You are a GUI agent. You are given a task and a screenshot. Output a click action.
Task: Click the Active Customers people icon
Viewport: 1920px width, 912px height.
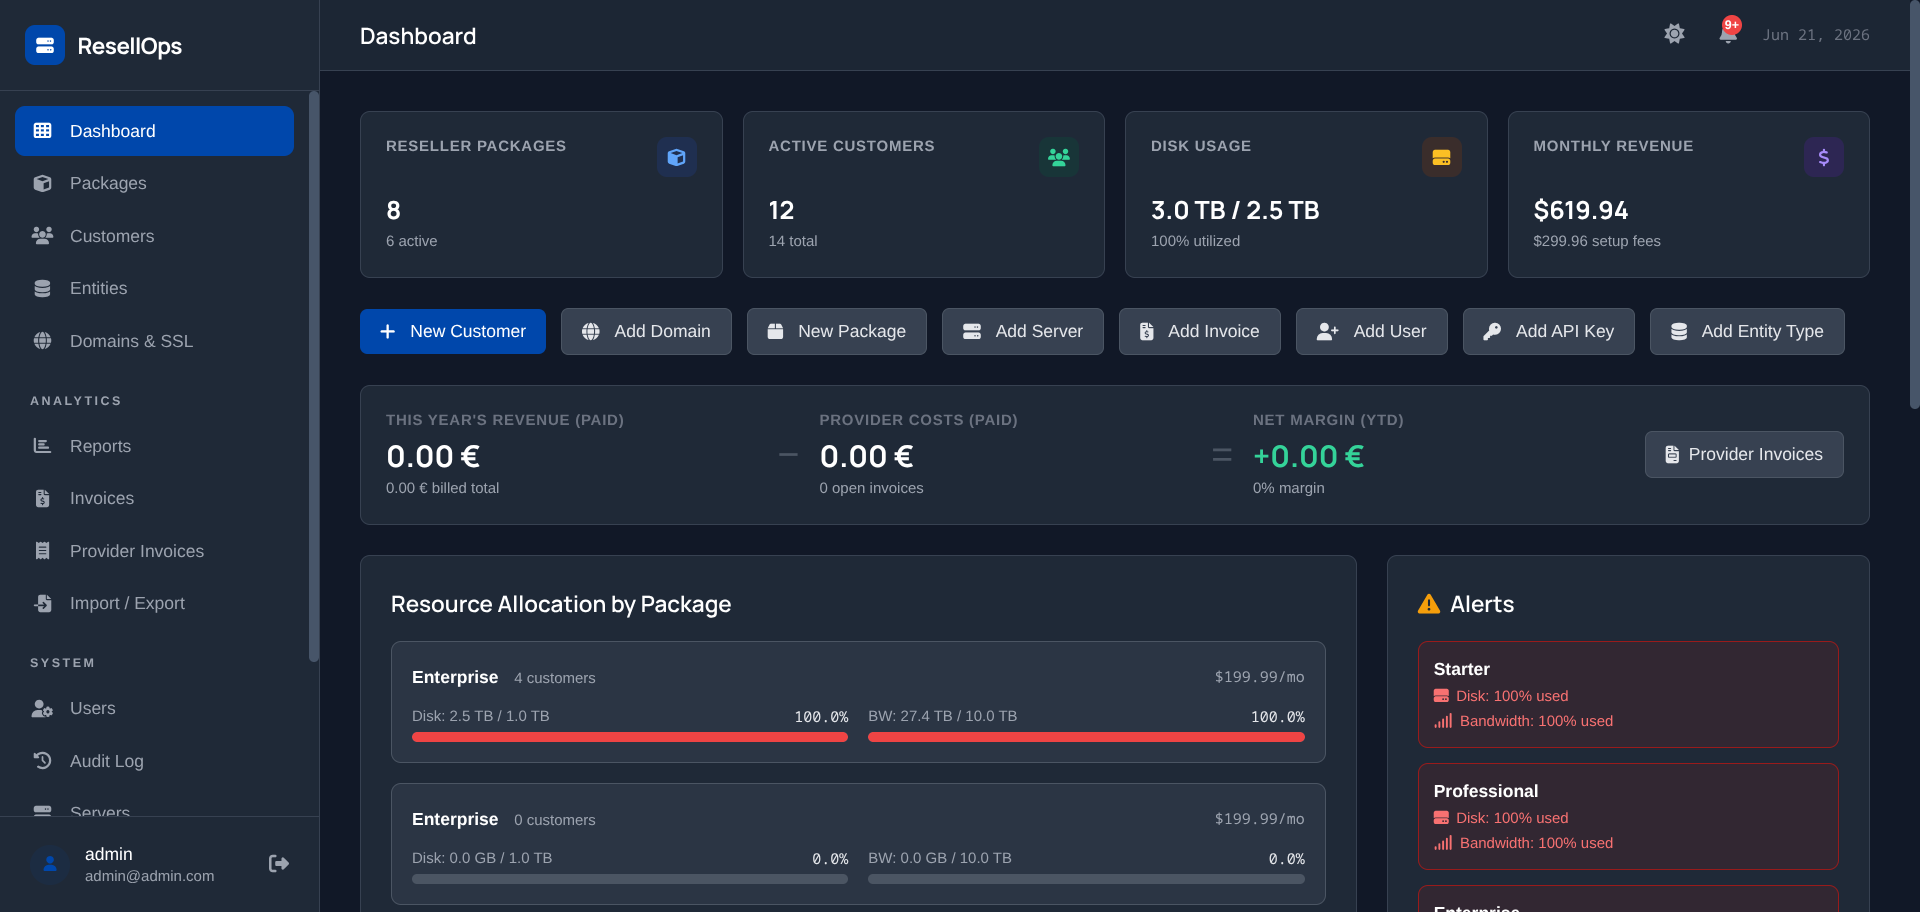point(1059,157)
